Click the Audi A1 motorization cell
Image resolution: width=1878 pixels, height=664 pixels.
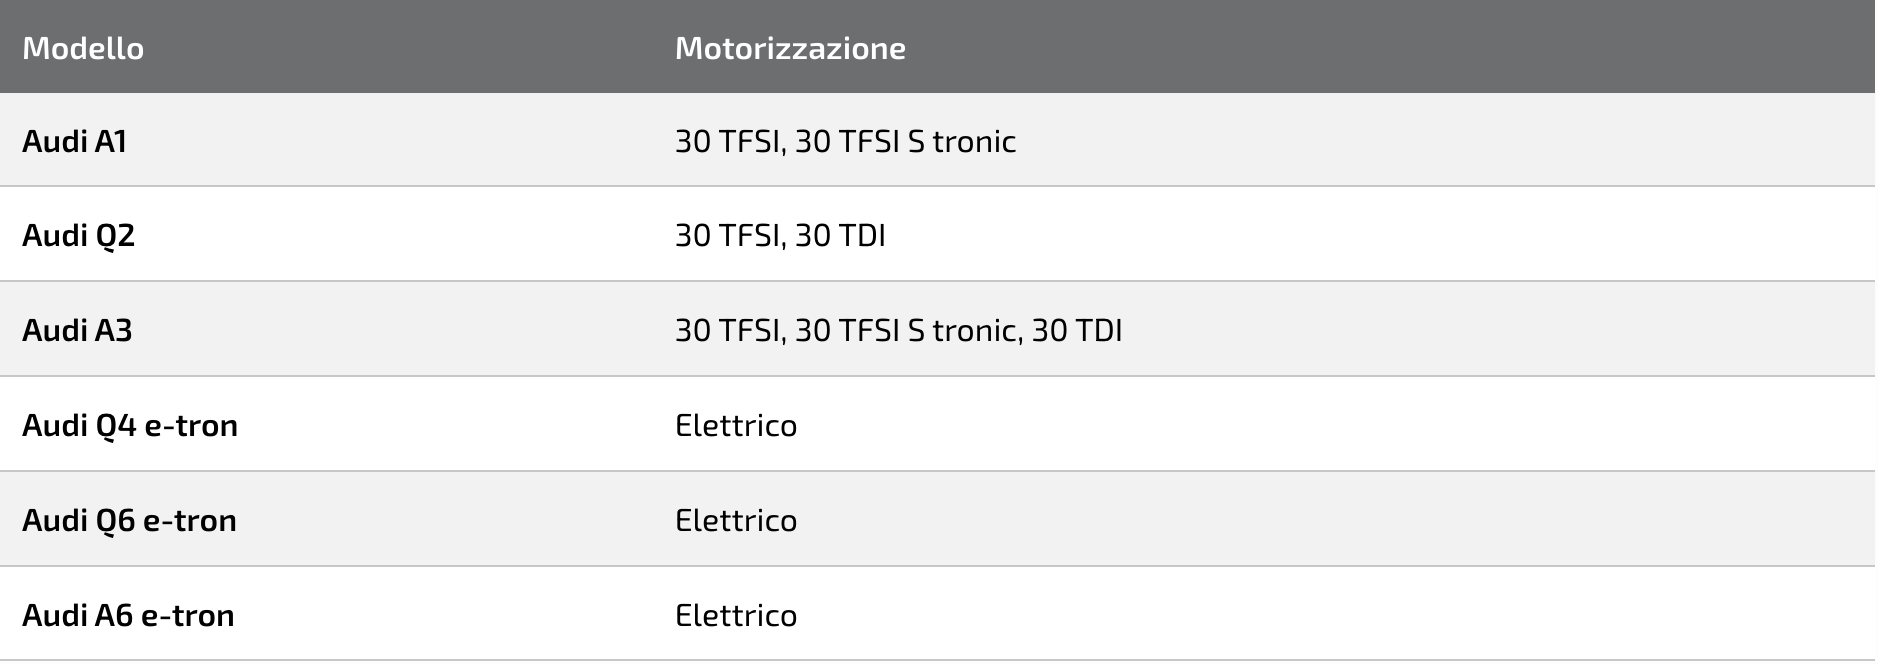845,141
